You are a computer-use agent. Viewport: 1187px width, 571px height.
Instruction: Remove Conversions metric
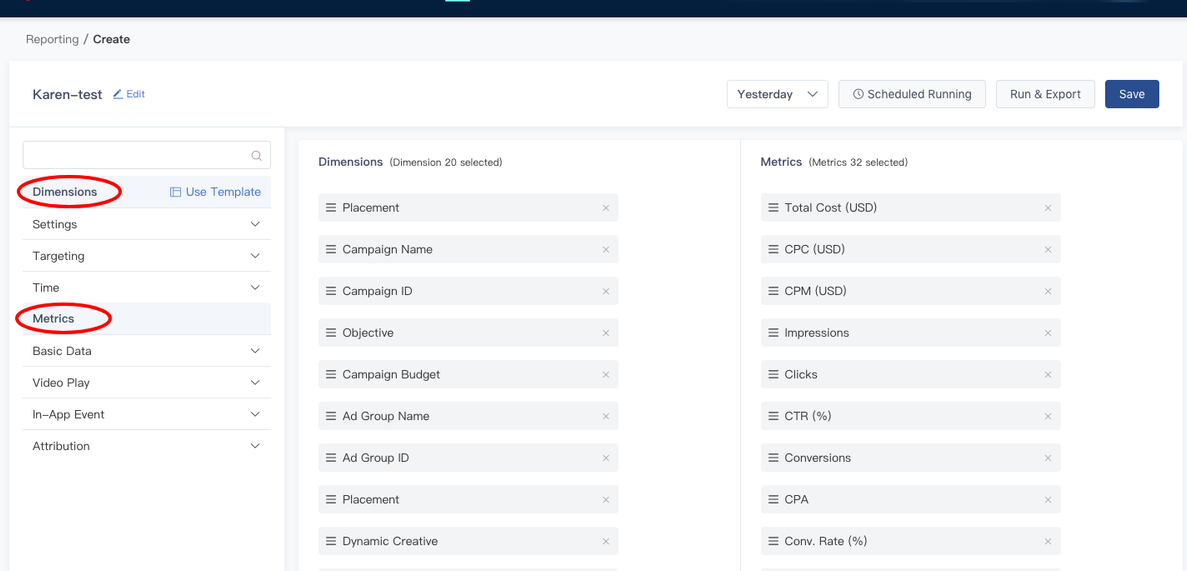pyautogui.click(x=1048, y=457)
